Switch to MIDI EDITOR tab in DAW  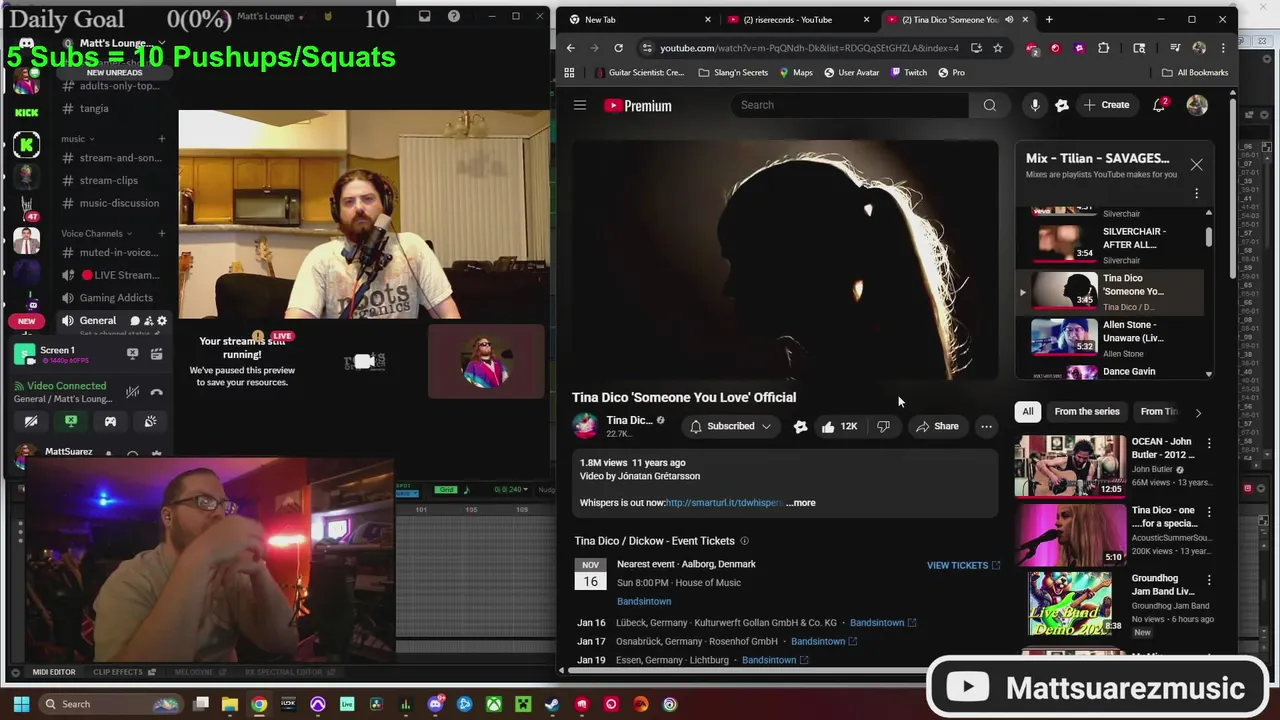(54, 672)
